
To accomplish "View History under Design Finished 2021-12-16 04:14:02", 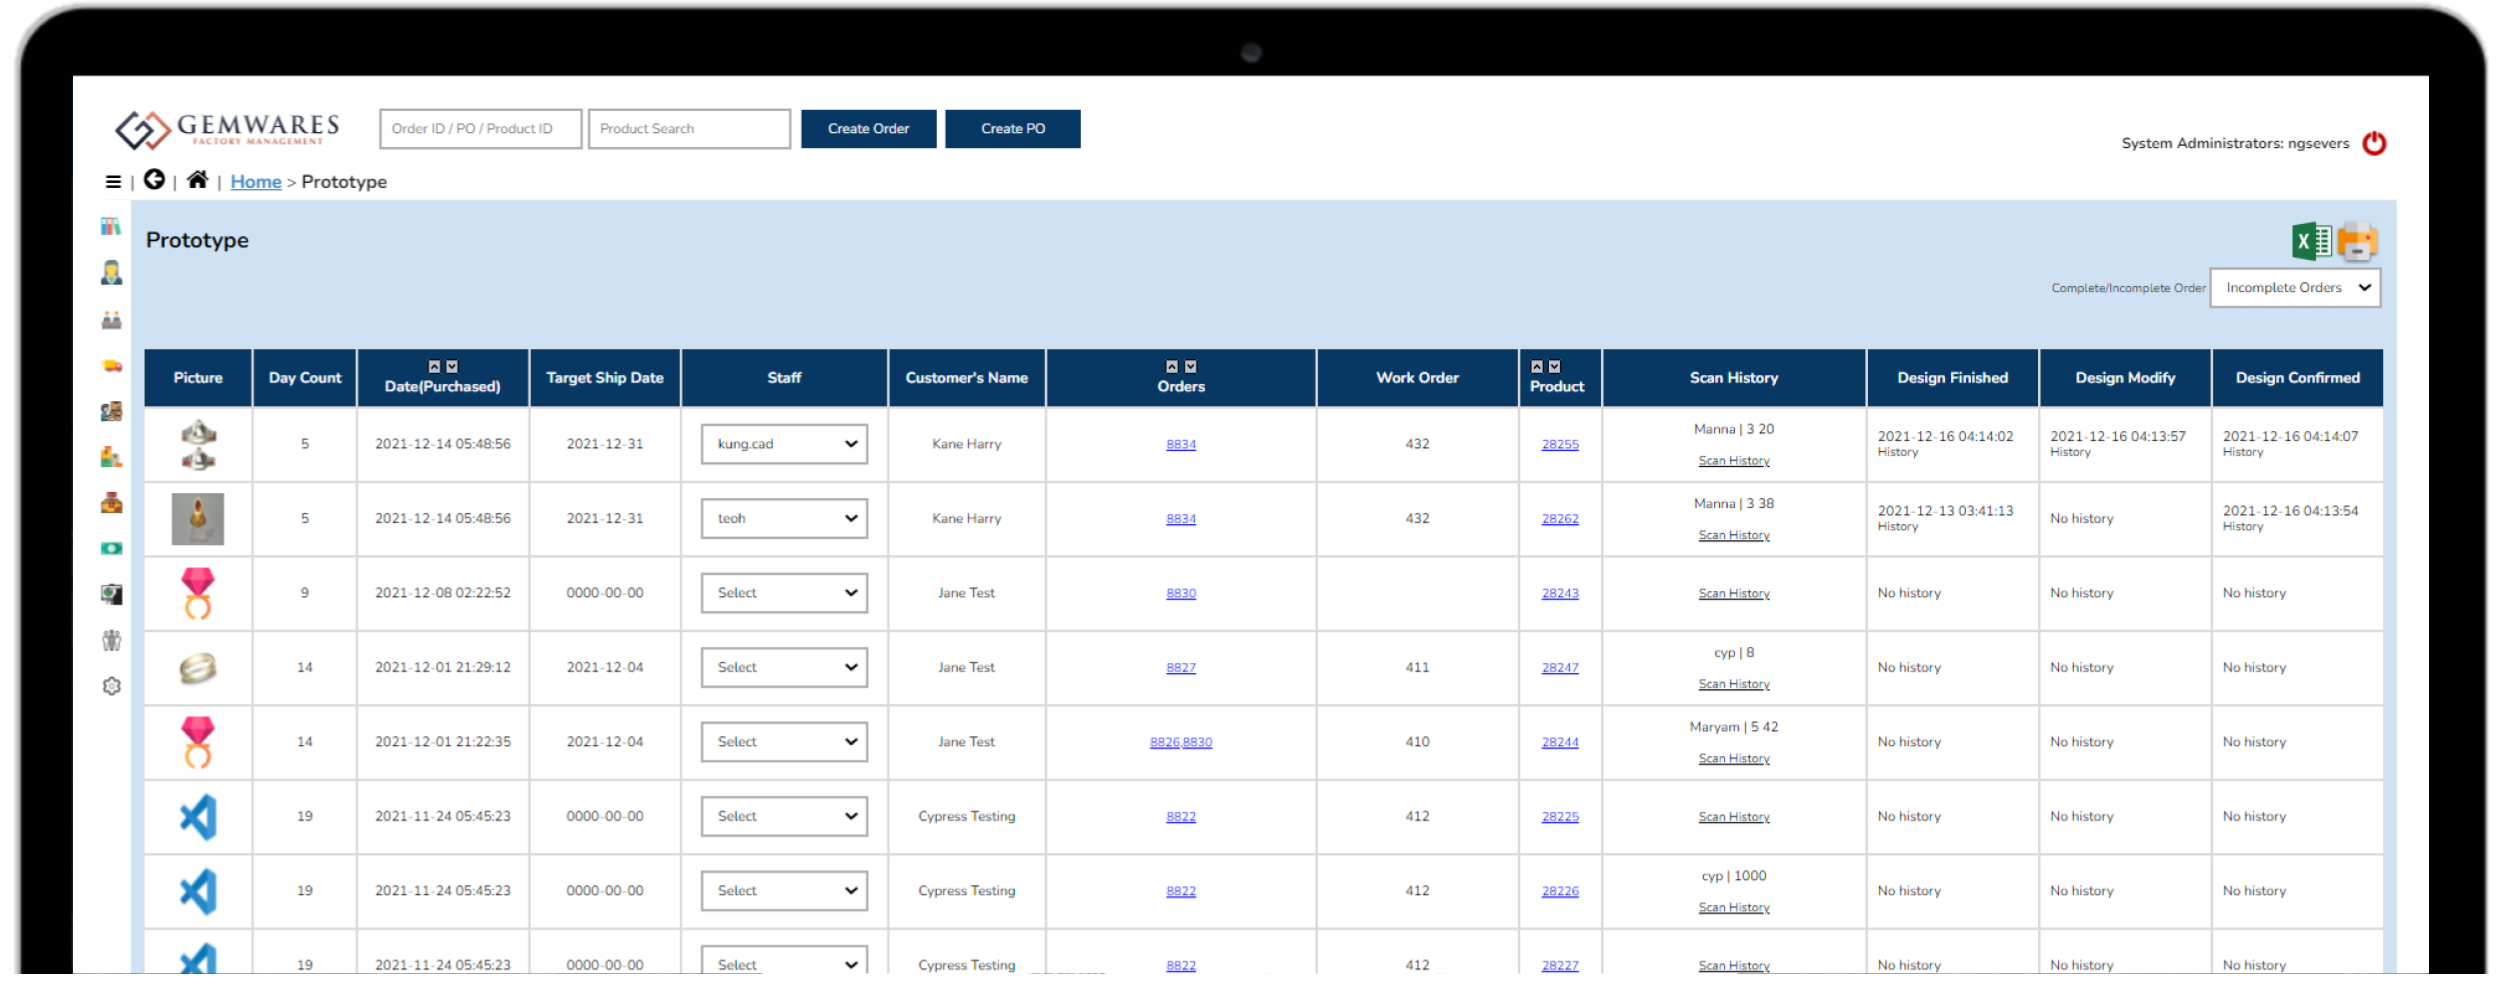I will point(1897,453).
